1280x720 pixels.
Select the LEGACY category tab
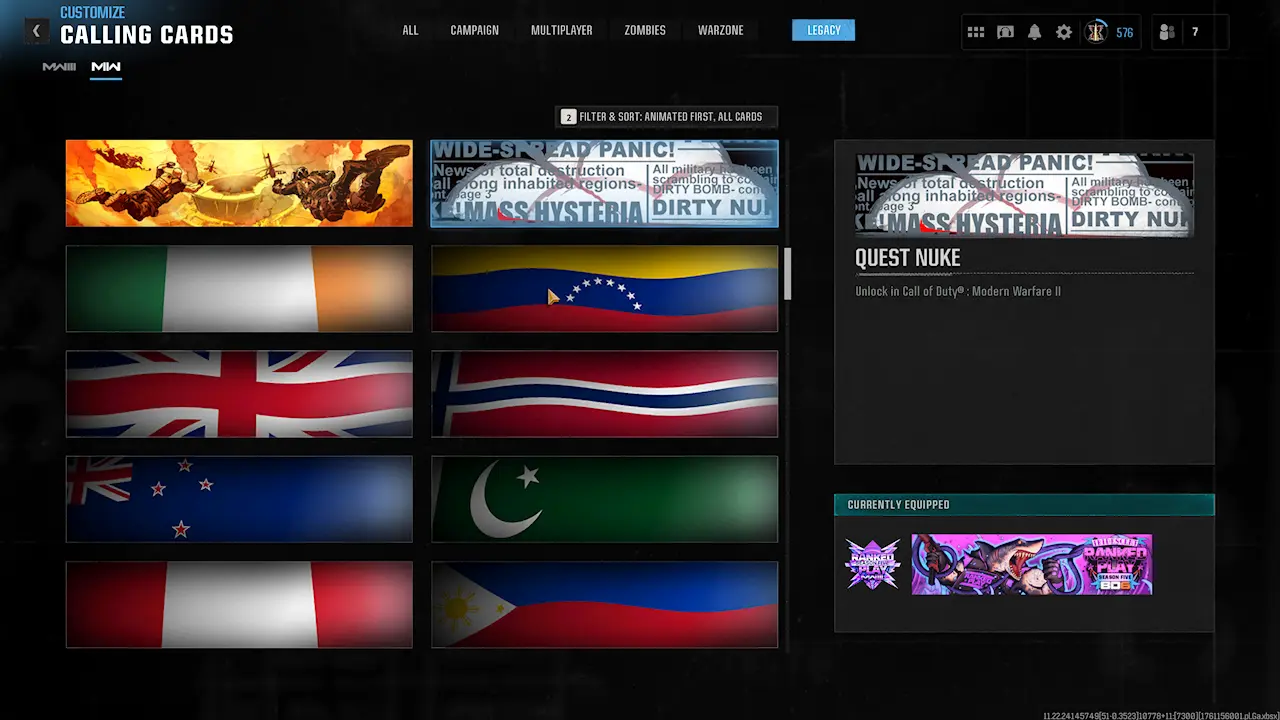point(823,30)
